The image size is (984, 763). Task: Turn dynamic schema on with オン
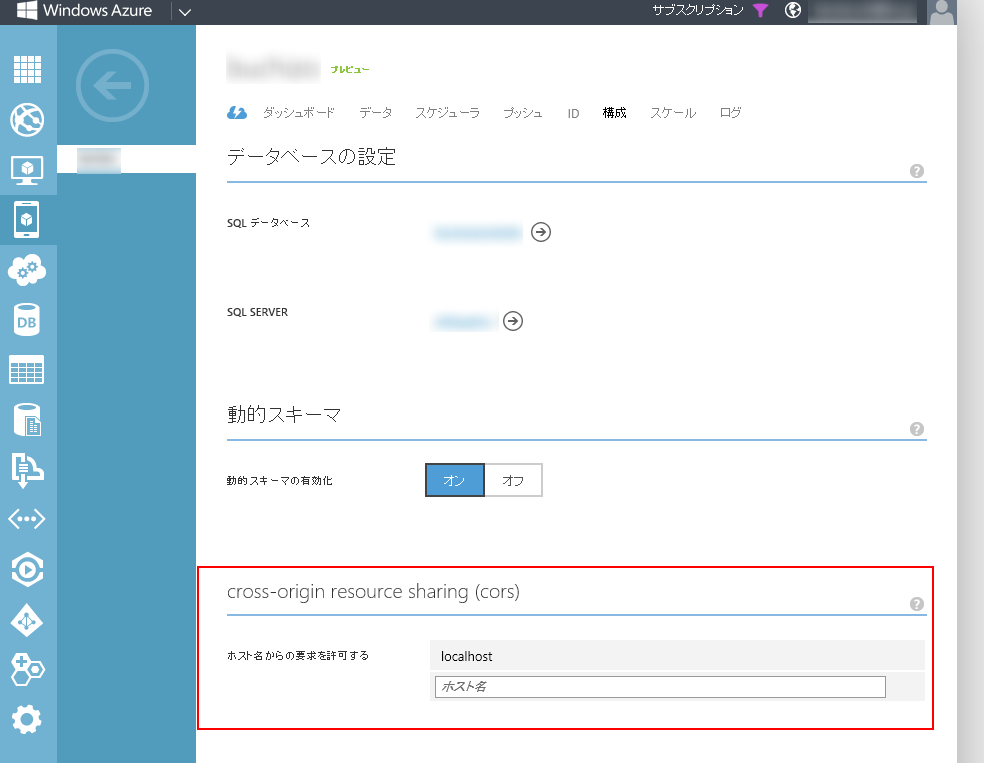[455, 480]
